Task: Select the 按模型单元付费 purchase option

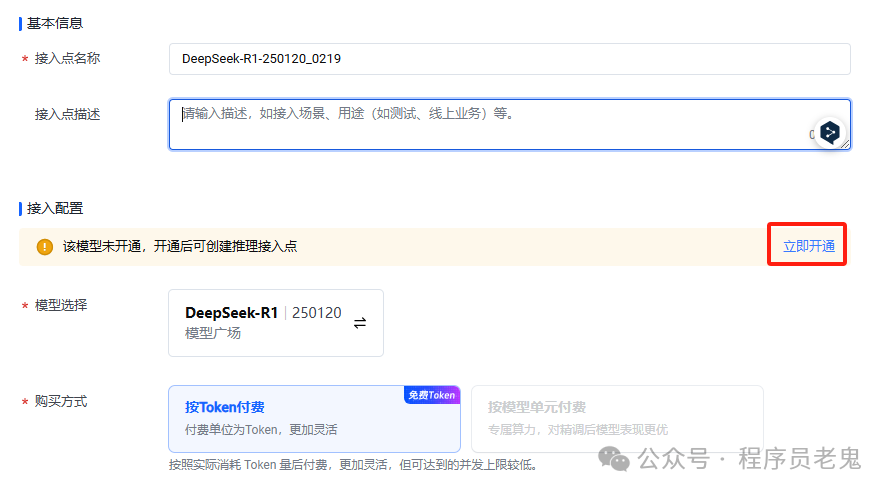Action: point(617,419)
